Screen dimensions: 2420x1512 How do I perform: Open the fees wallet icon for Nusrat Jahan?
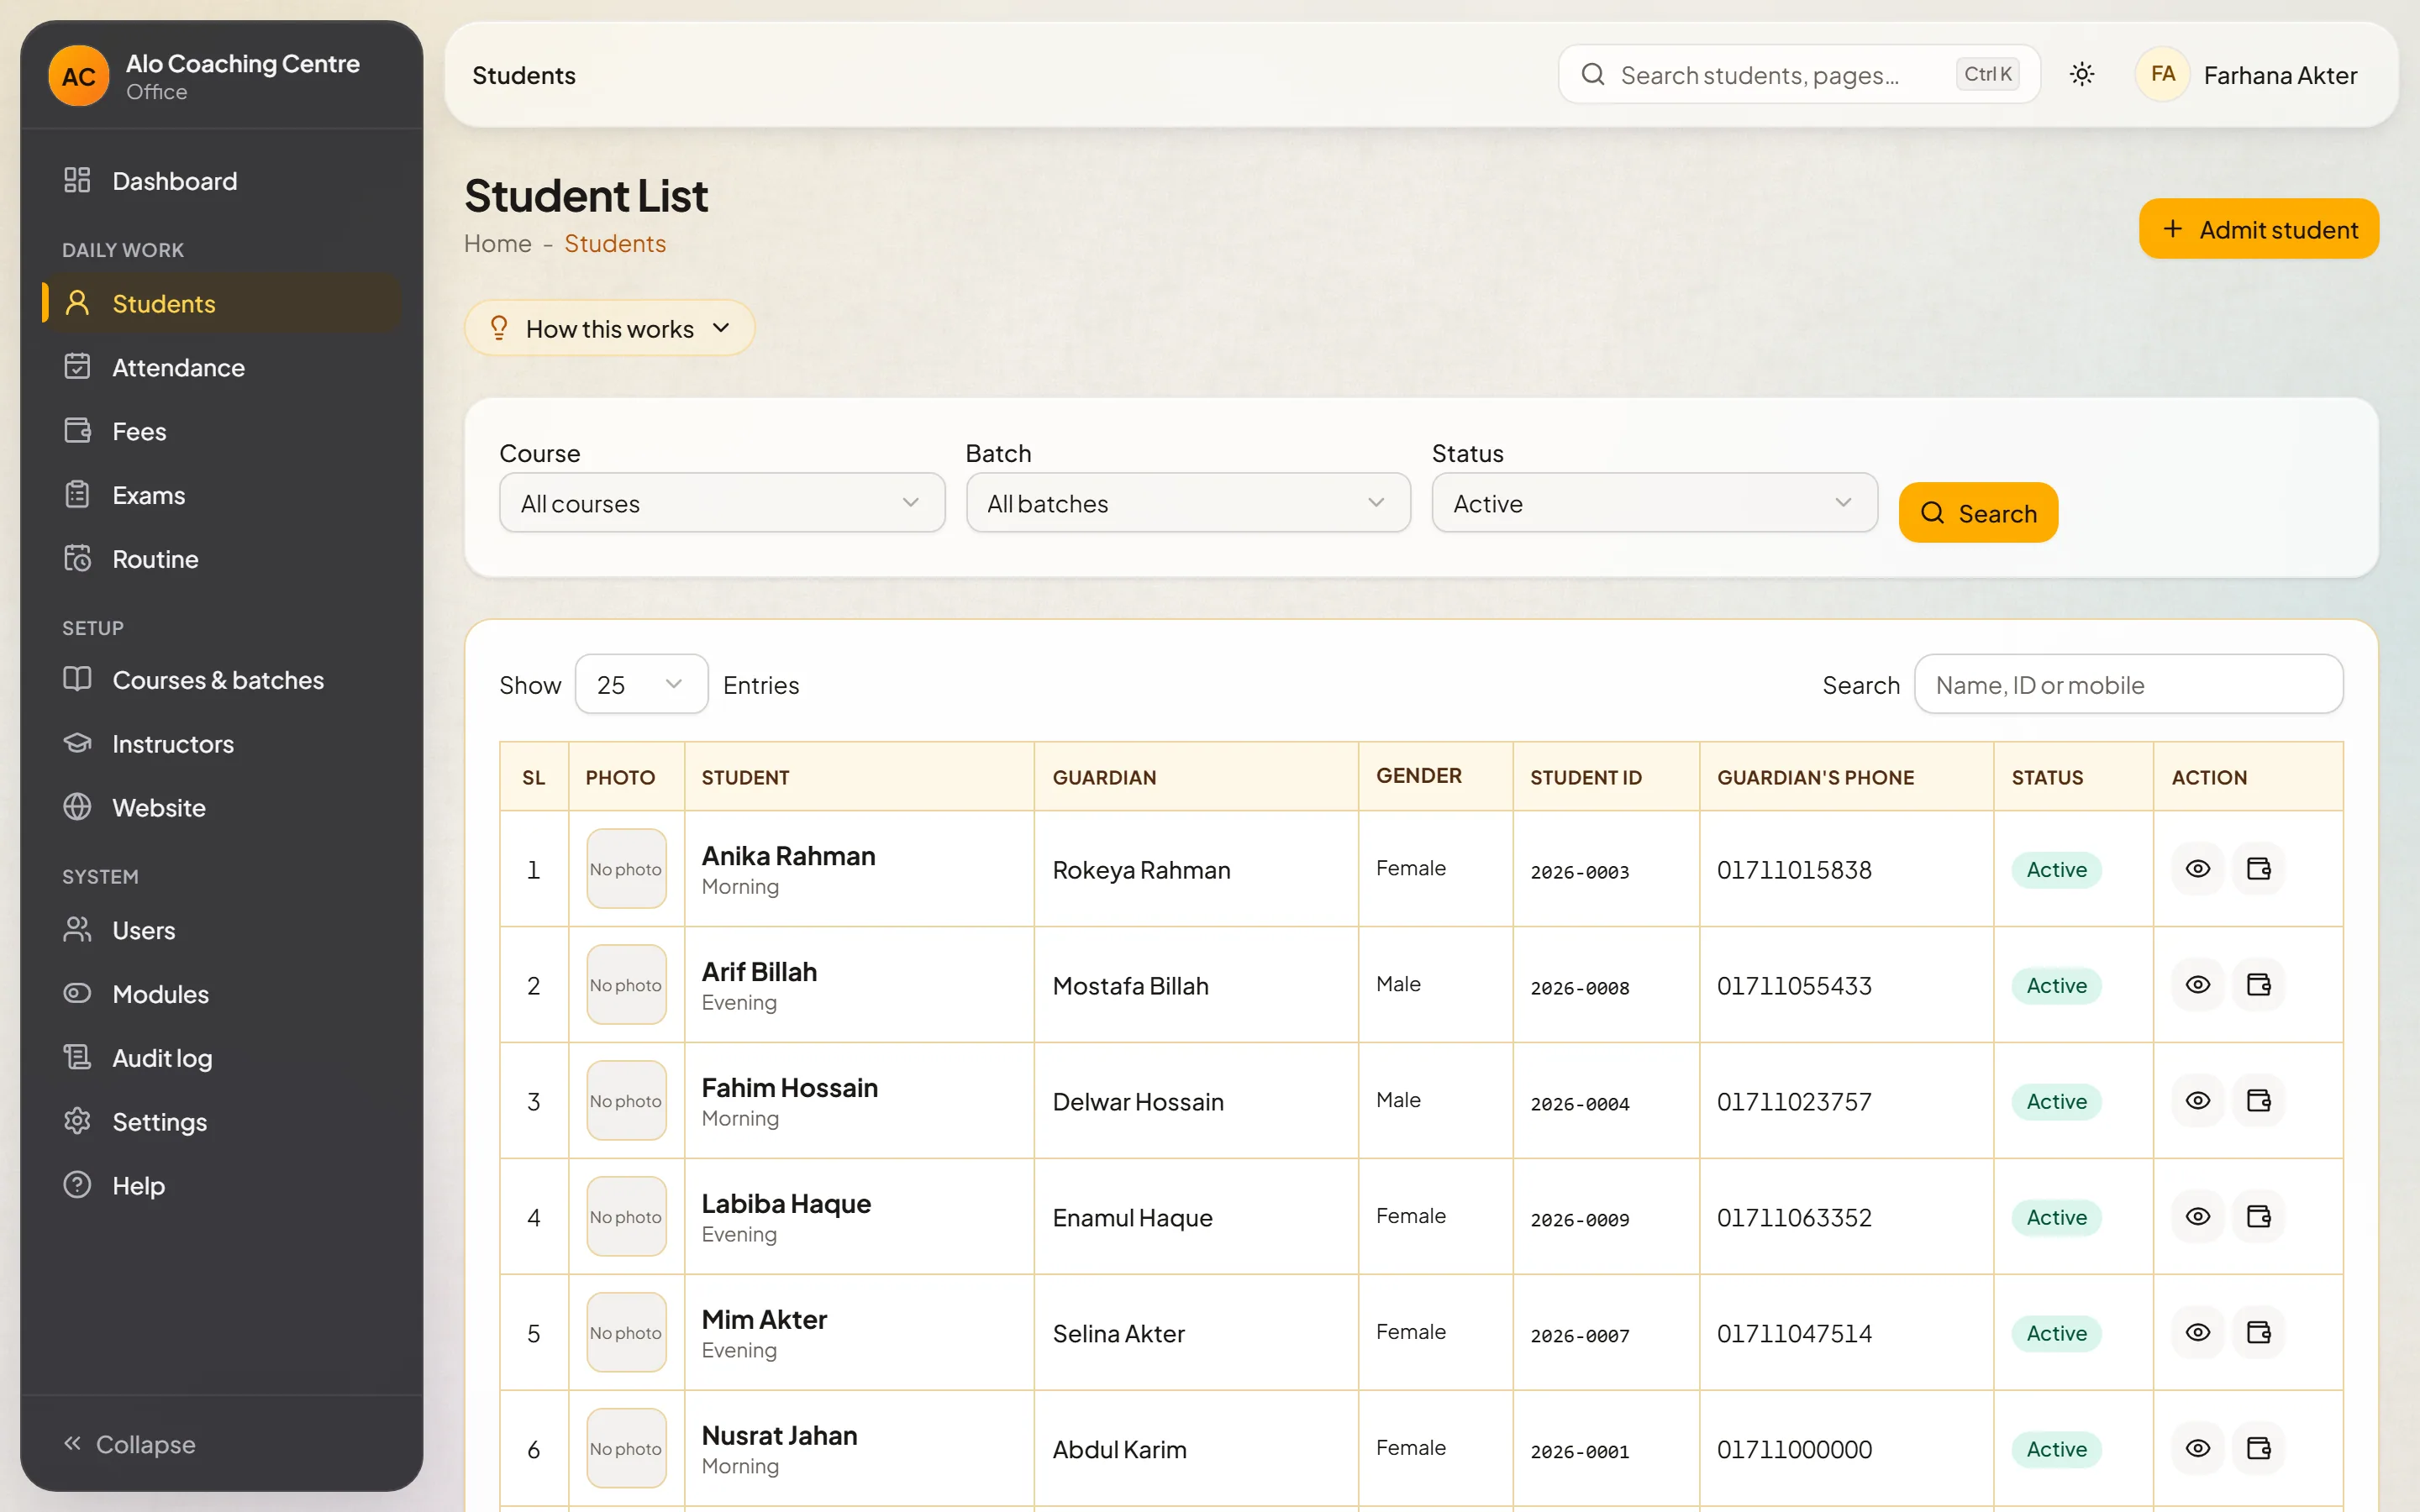click(2259, 1449)
